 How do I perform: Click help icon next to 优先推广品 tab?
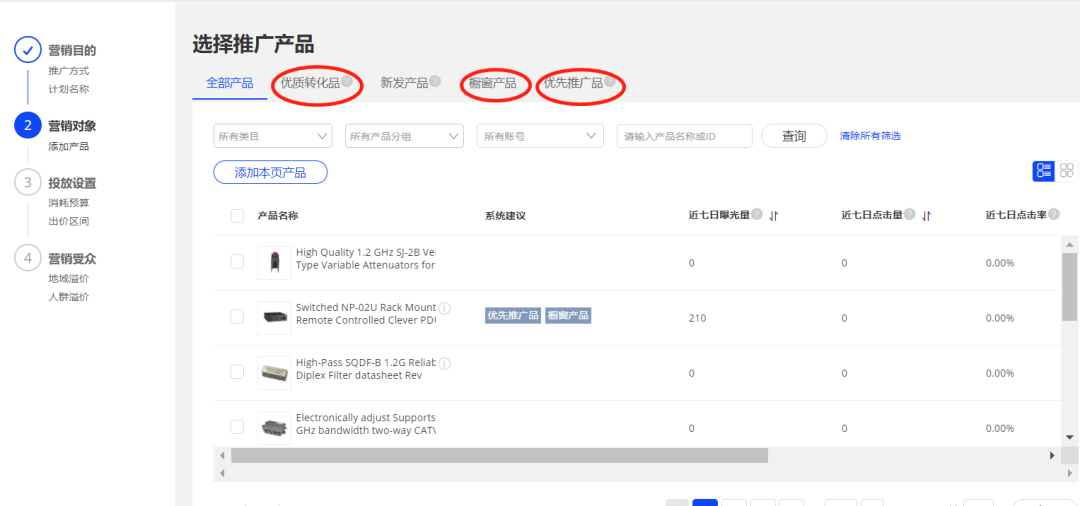(x=610, y=81)
